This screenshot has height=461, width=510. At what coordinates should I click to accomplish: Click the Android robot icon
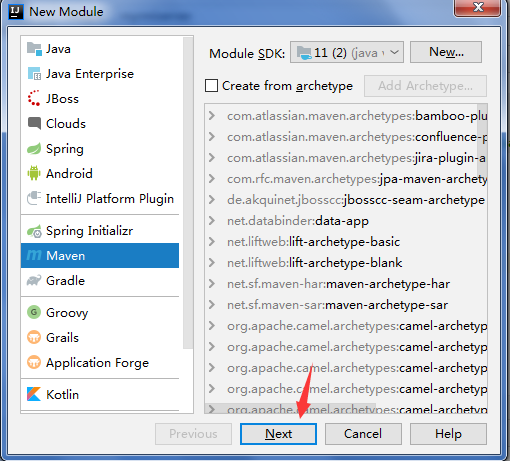(34, 173)
